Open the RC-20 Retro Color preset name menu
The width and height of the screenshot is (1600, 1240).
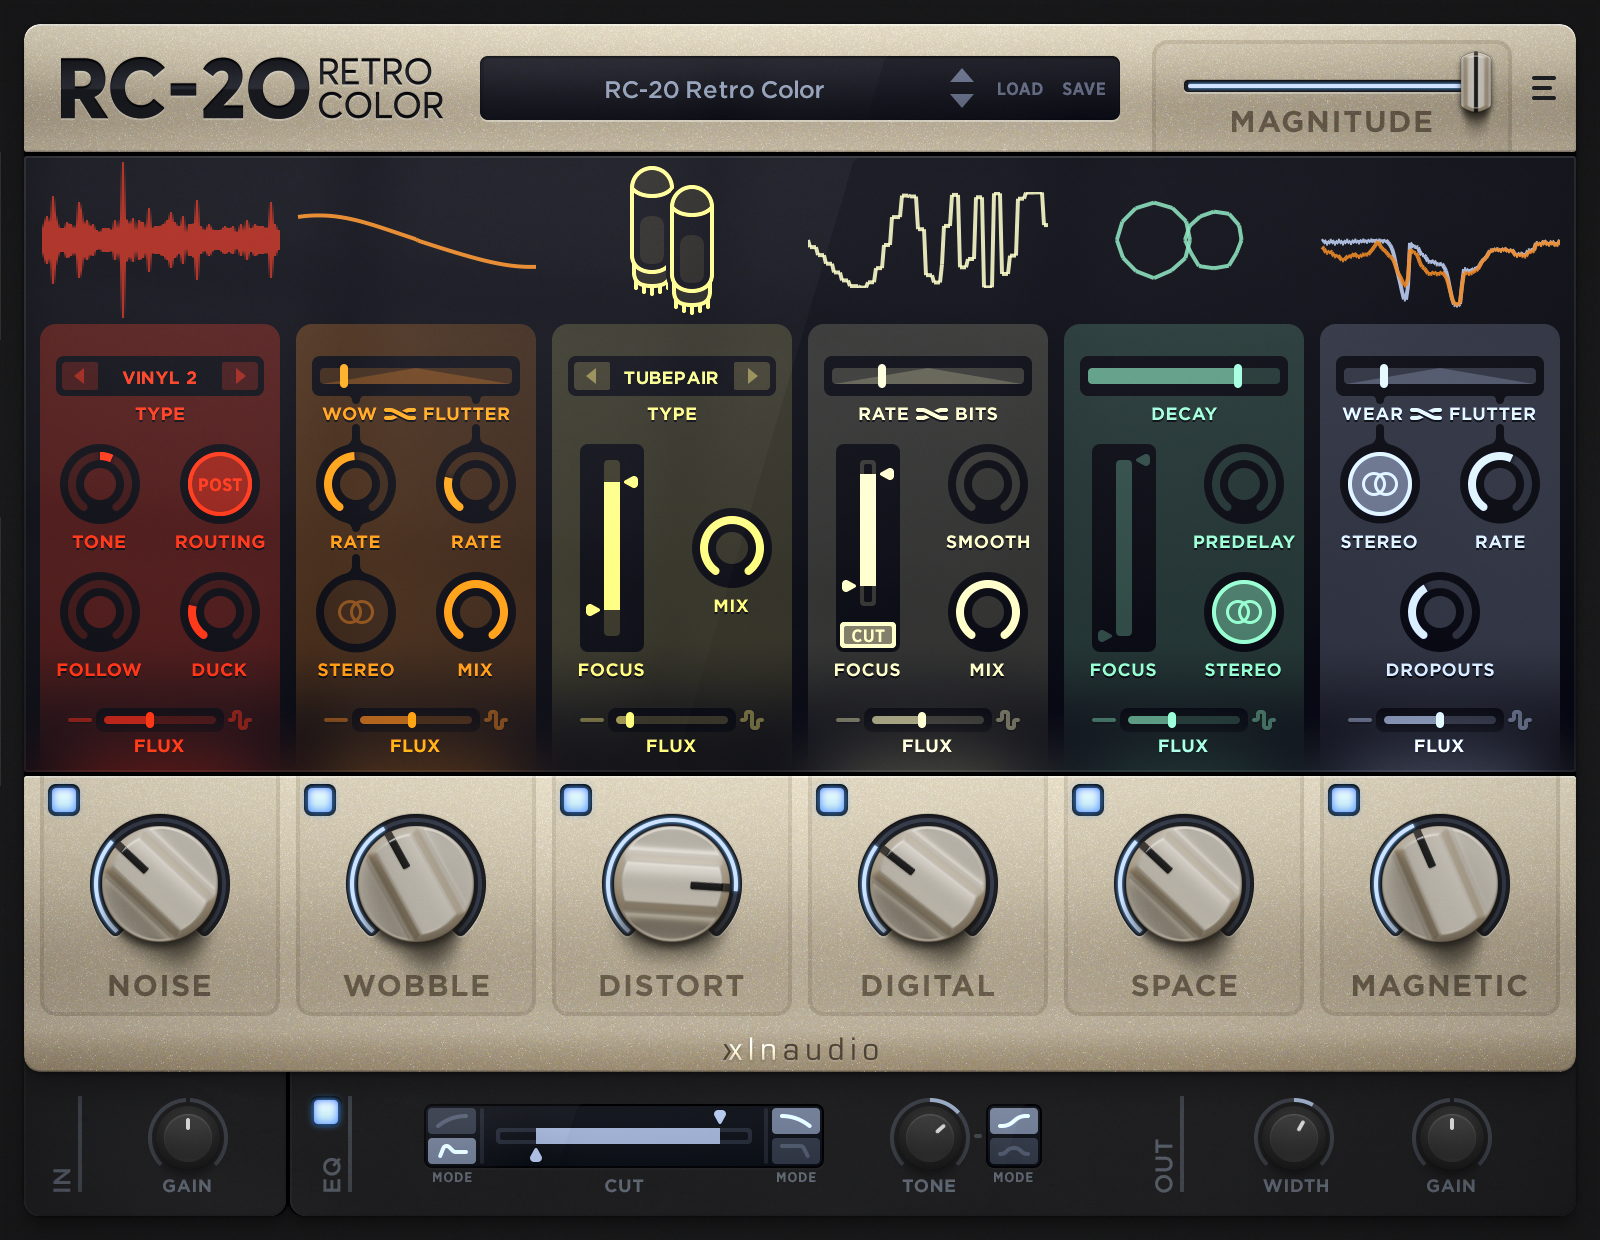tap(714, 89)
